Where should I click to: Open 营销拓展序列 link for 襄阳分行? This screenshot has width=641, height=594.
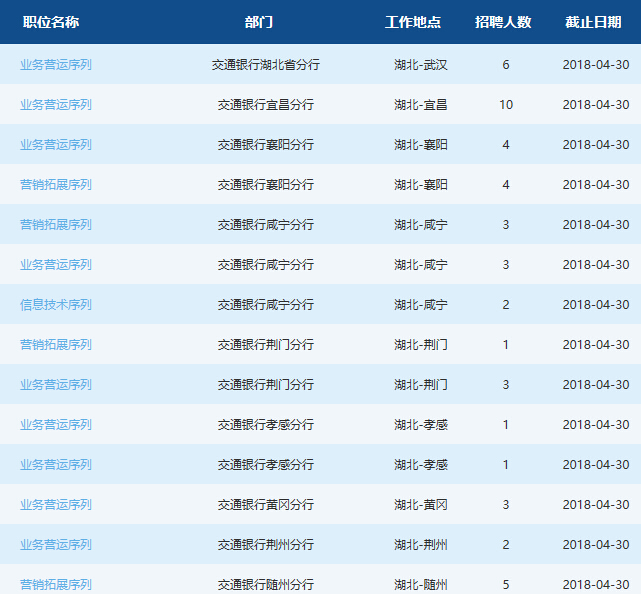(56, 185)
